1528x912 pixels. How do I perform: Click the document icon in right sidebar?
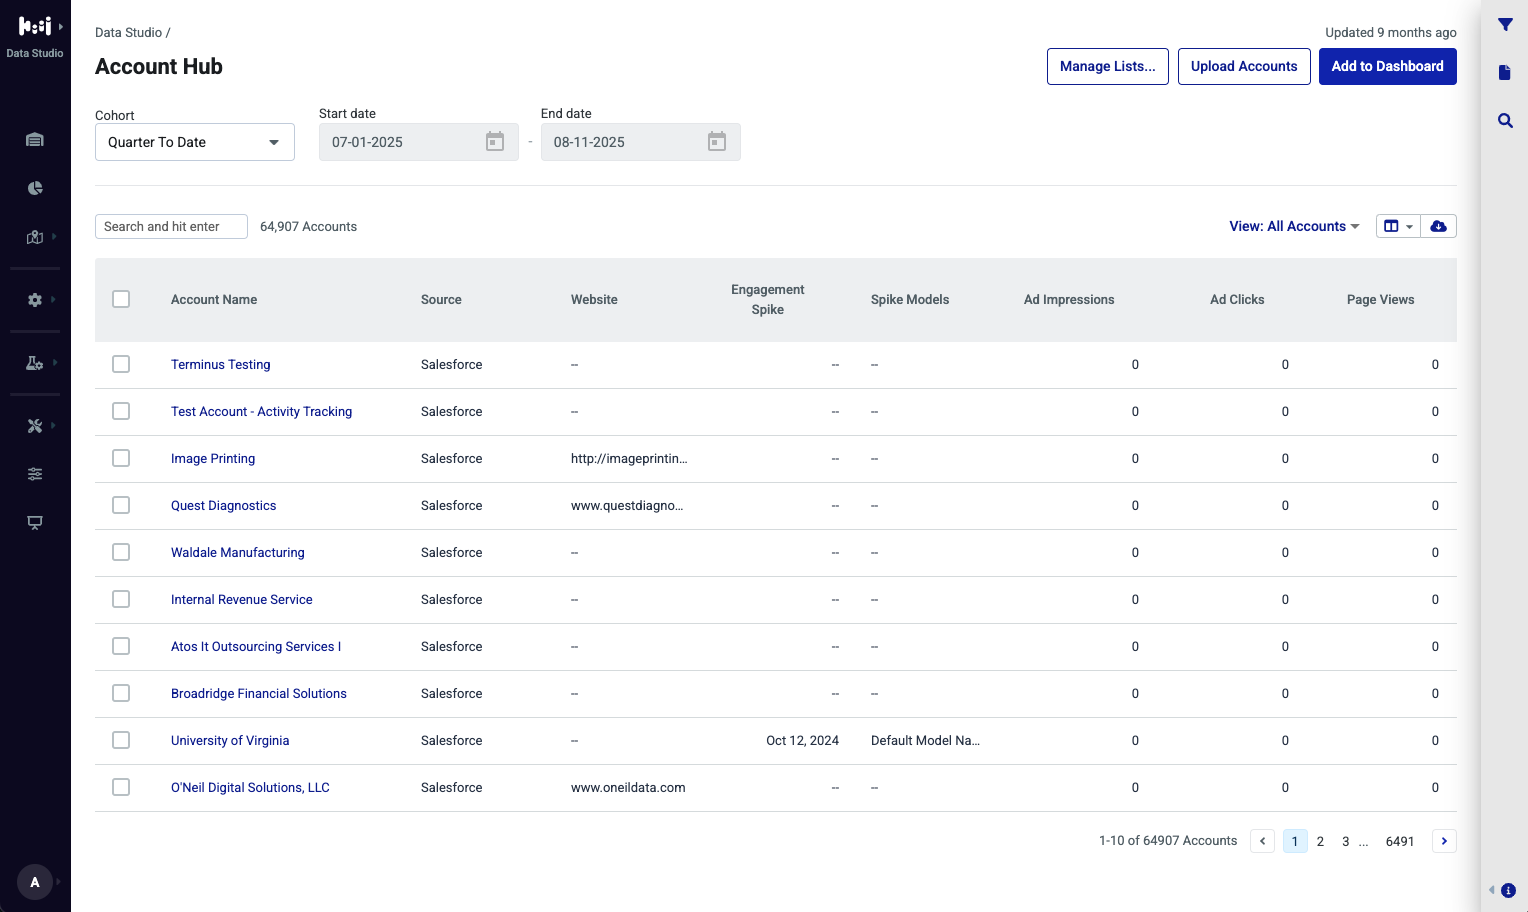point(1505,72)
